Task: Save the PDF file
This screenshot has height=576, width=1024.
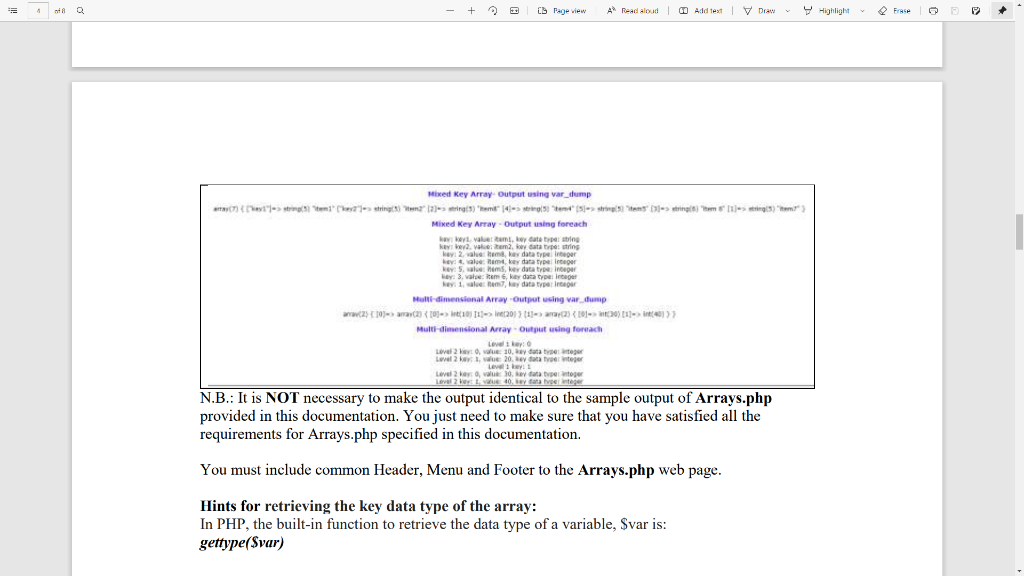Action: 954,11
